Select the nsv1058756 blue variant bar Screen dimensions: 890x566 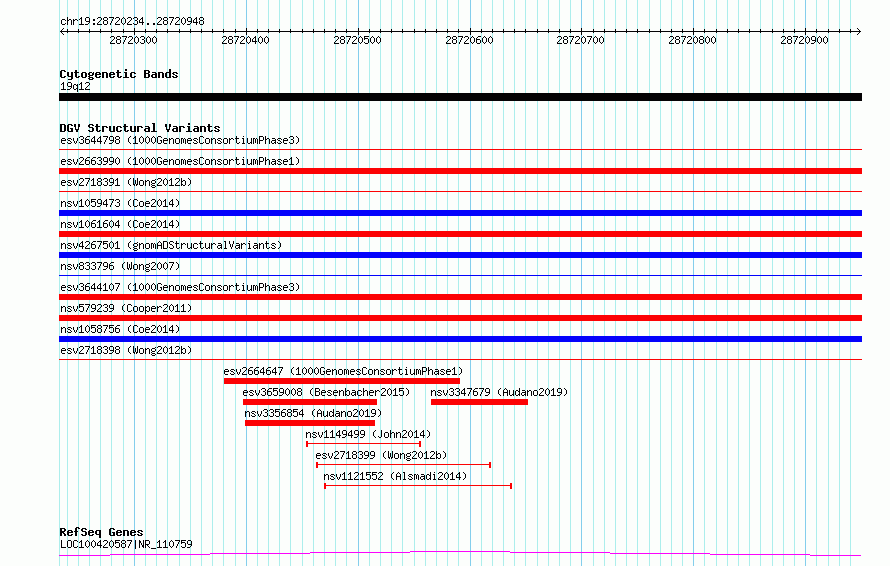pyautogui.click(x=460, y=339)
